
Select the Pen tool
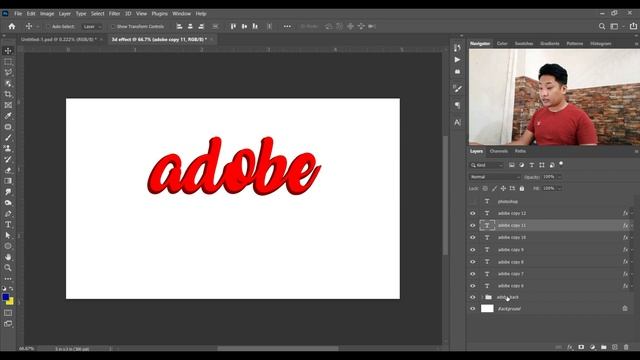(x=8, y=213)
